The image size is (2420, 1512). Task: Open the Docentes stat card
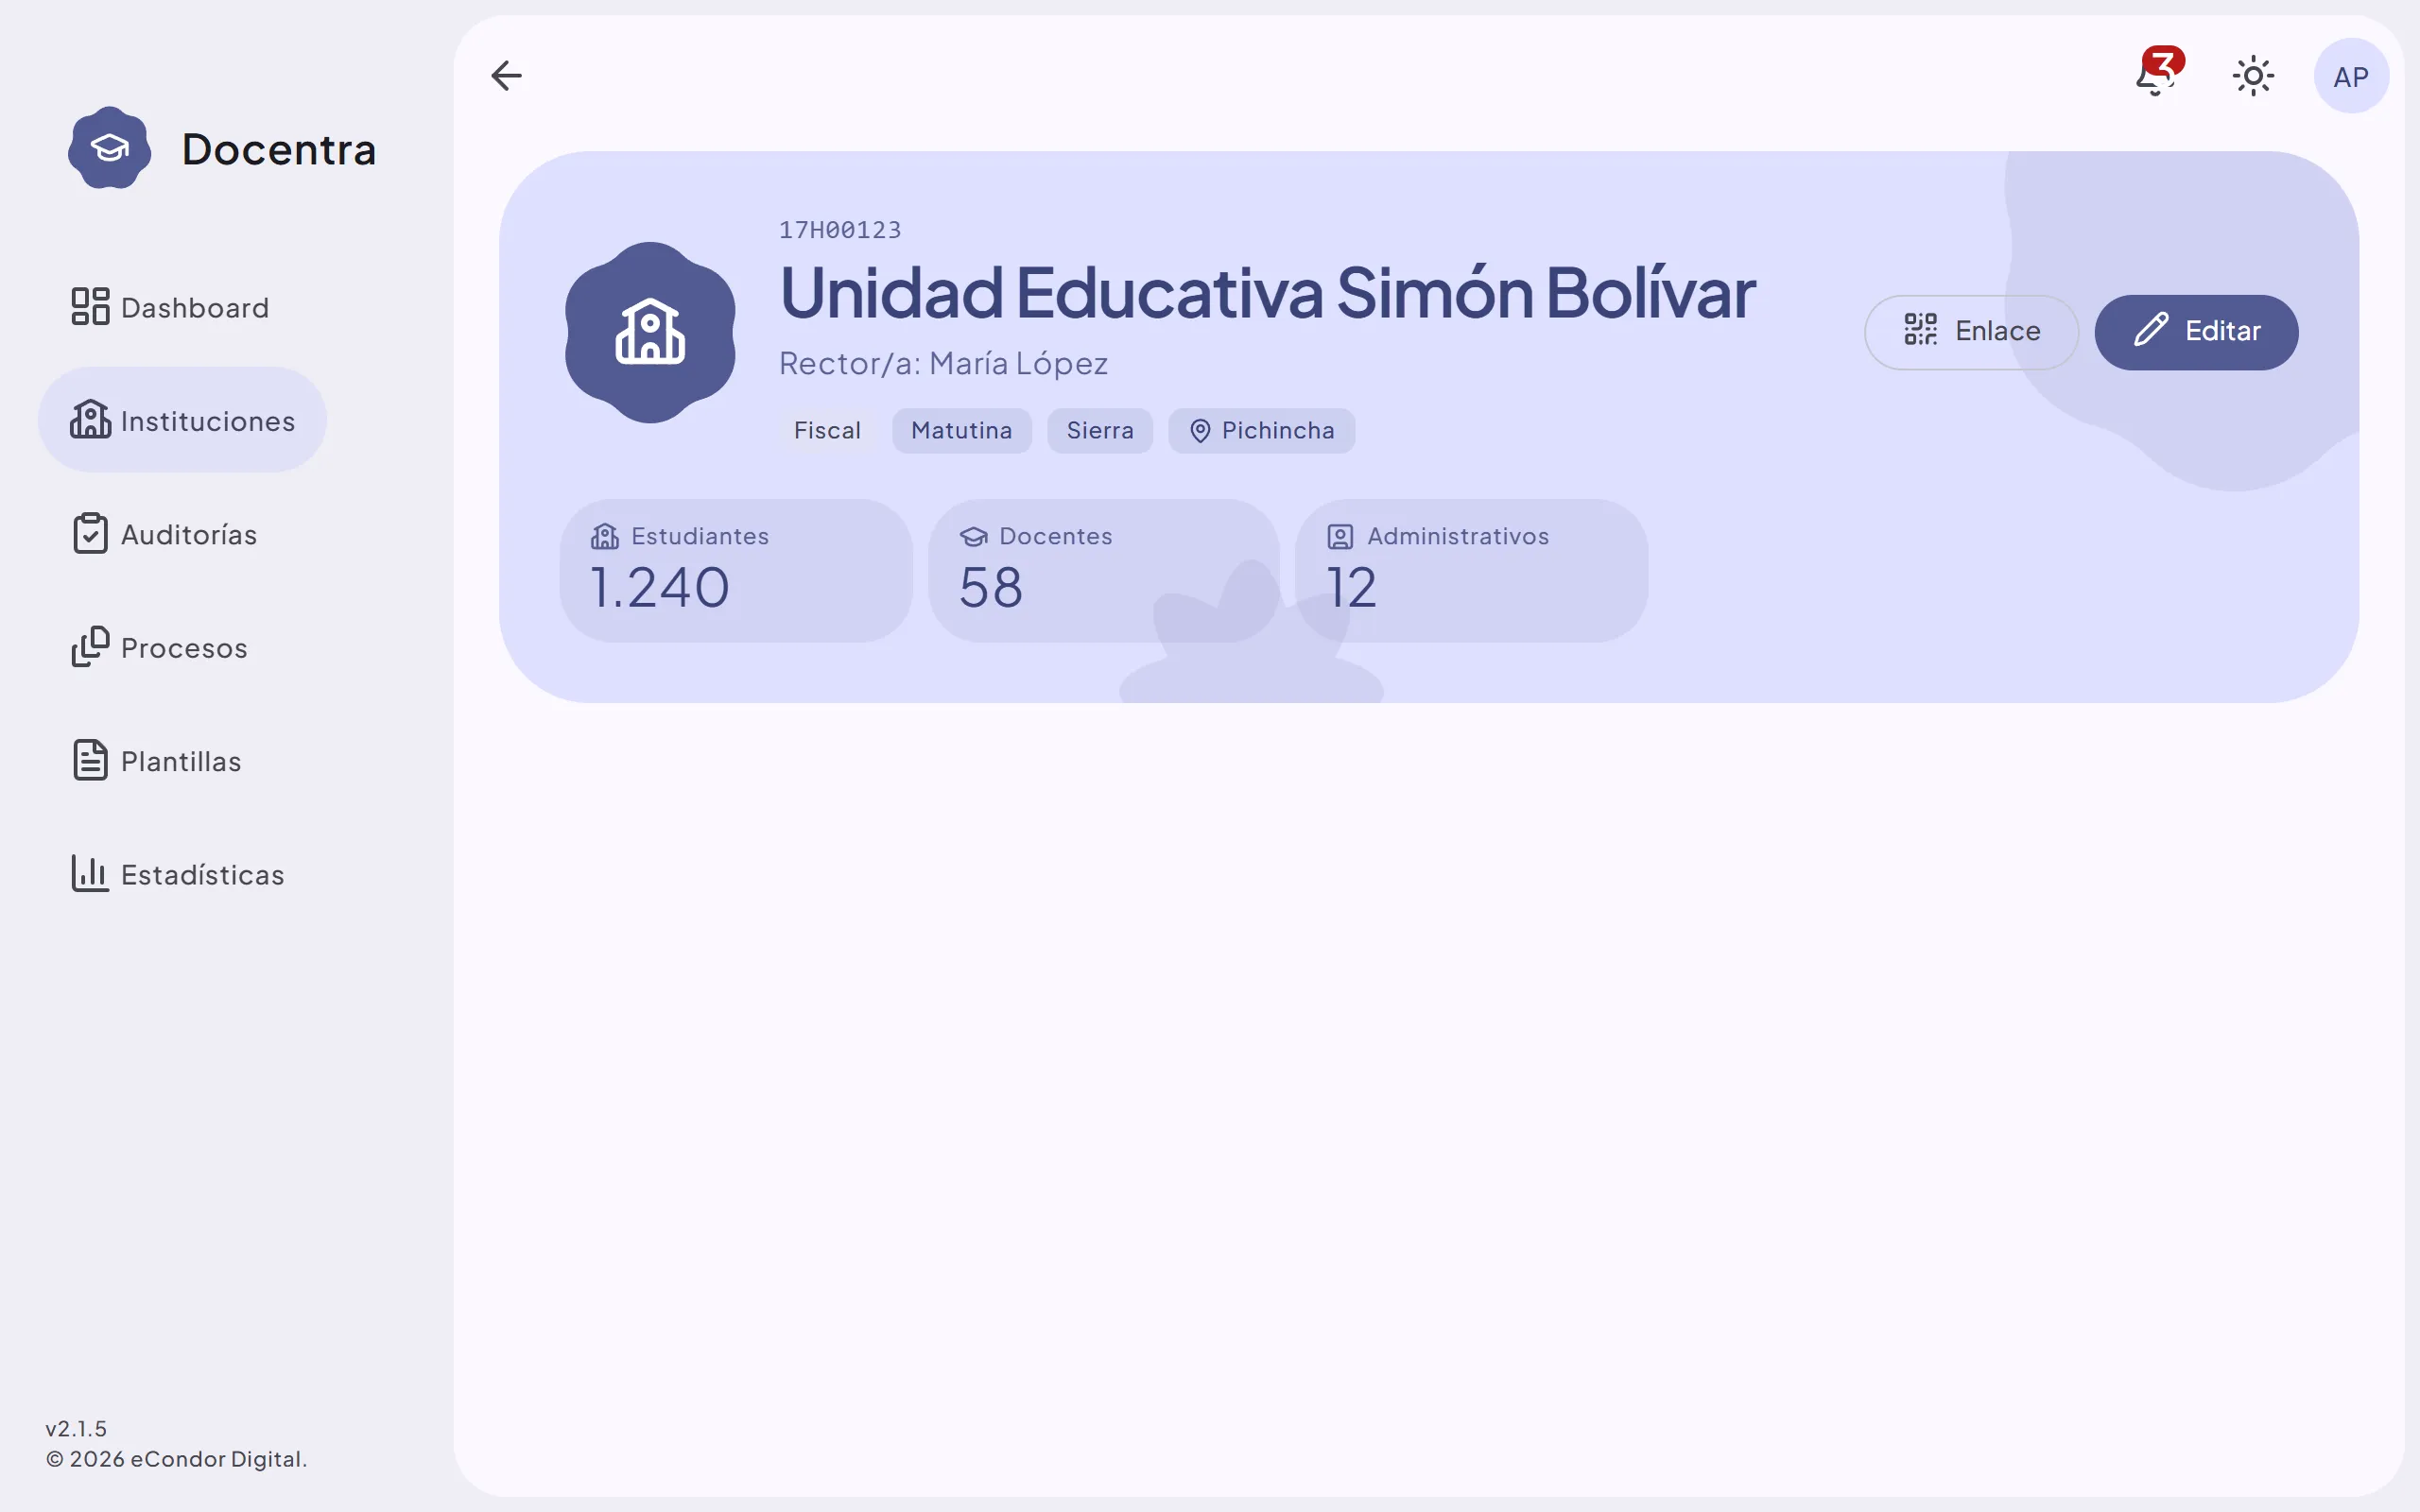coord(1104,571)
